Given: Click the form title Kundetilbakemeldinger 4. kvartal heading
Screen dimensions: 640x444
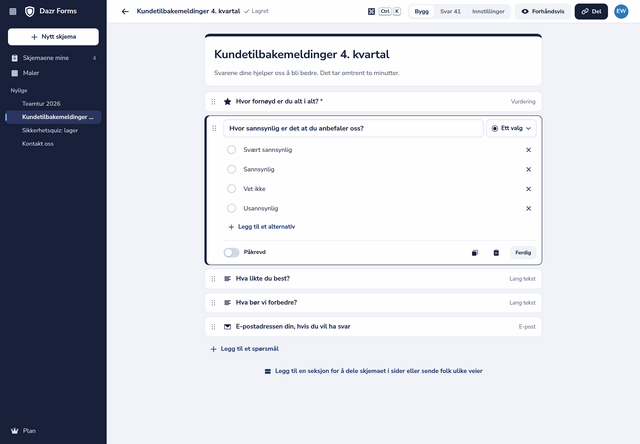Looking at the screenshot, I should pos(302,54).
